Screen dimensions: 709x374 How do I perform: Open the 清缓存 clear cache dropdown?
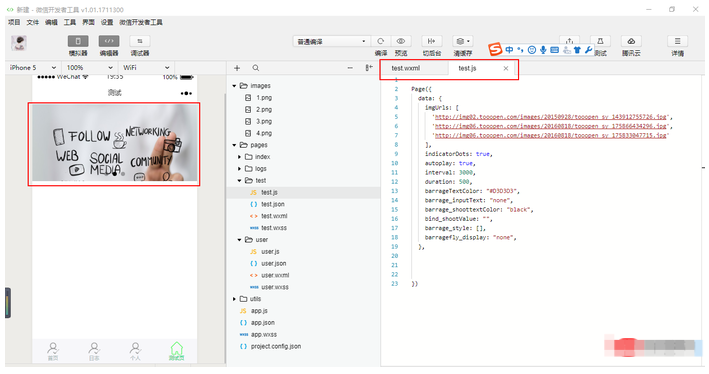click(x=463, y=41)
